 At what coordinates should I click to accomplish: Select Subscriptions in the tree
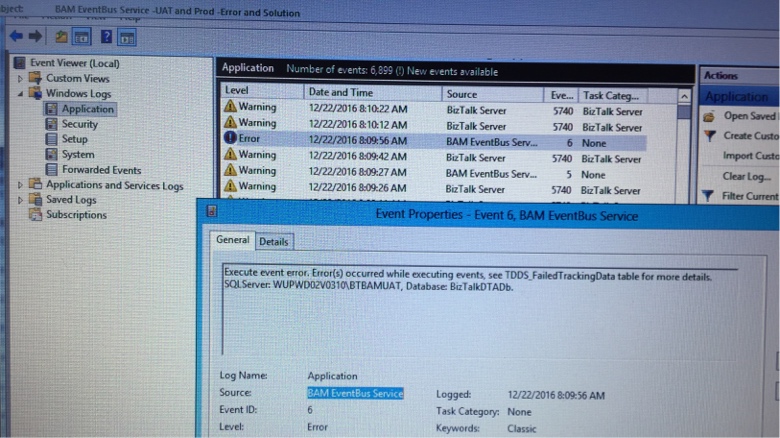tap(76, 215)
